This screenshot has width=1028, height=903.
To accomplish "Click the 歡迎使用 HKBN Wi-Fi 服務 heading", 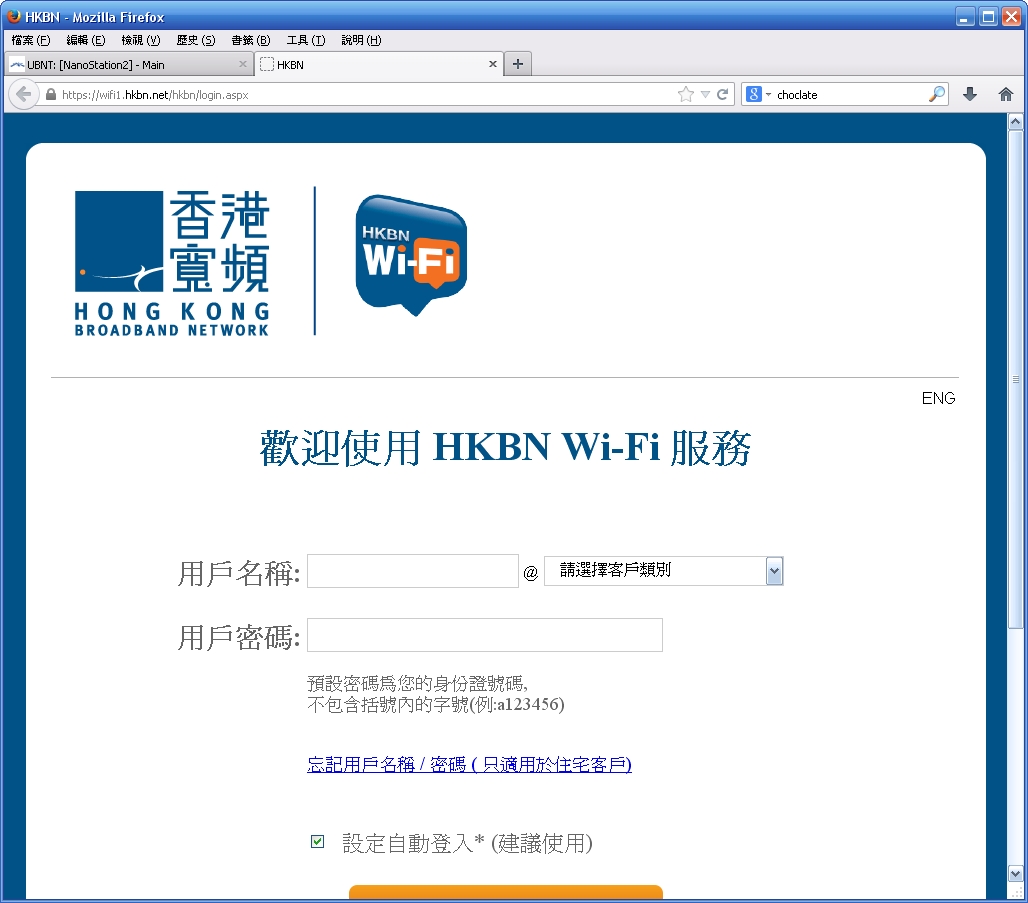I will (x=505, y=449).
